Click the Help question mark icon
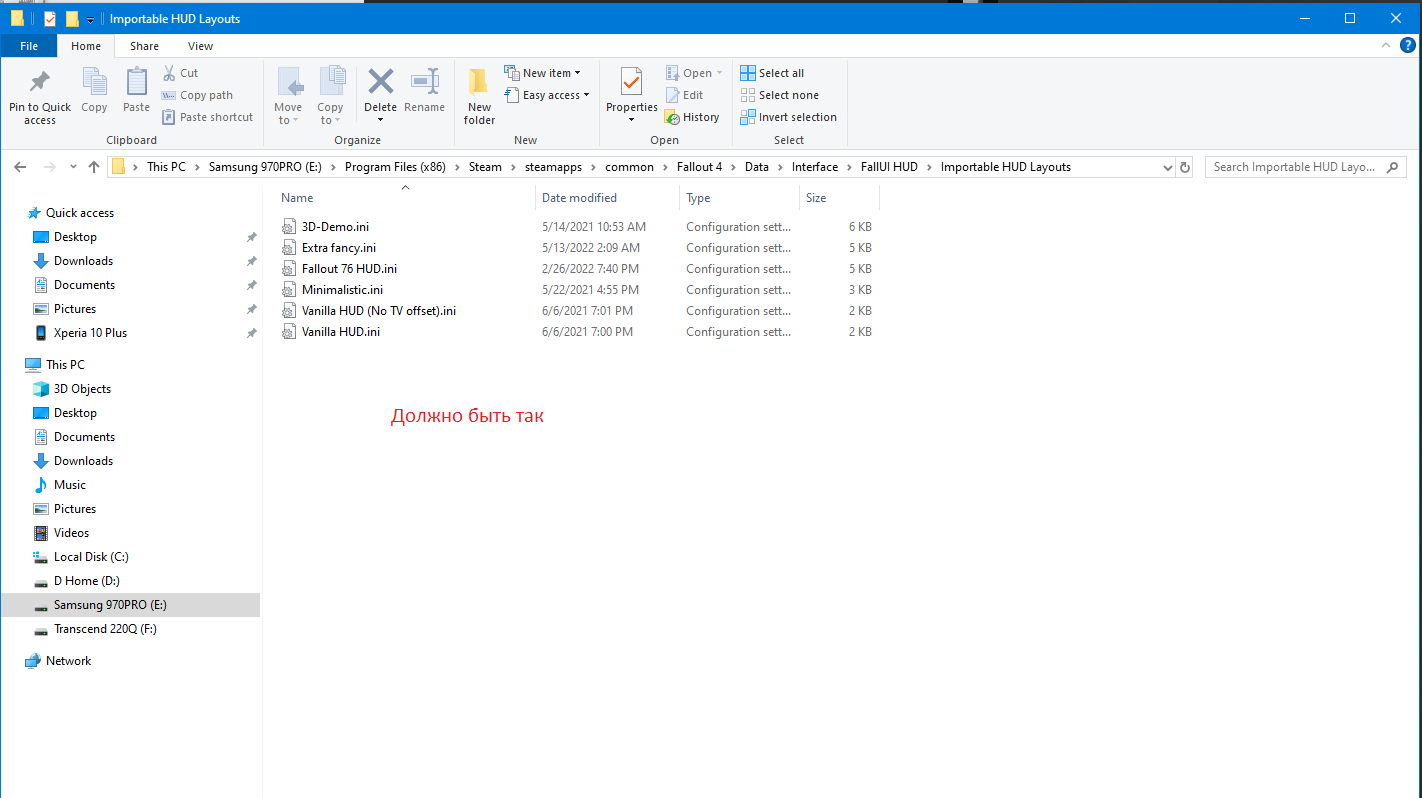Screen dimensions: 1422x798 coord(1408,46)
